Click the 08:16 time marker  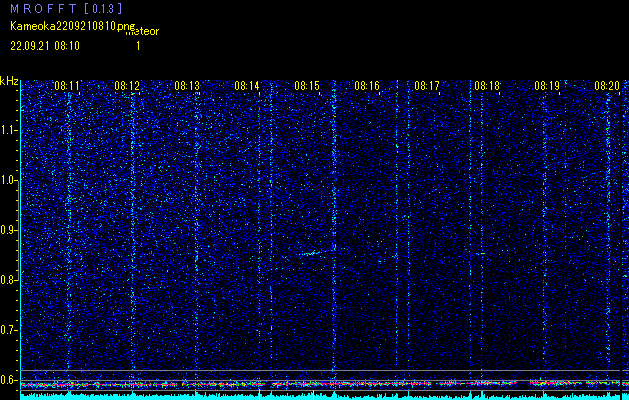click(367, 86)
